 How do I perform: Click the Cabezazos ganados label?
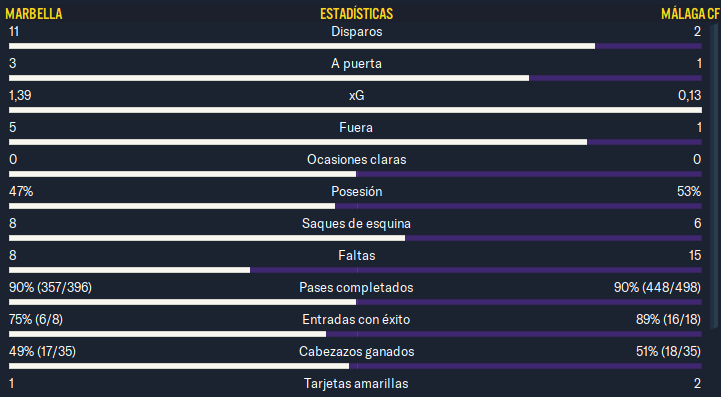tap(356, 351)
